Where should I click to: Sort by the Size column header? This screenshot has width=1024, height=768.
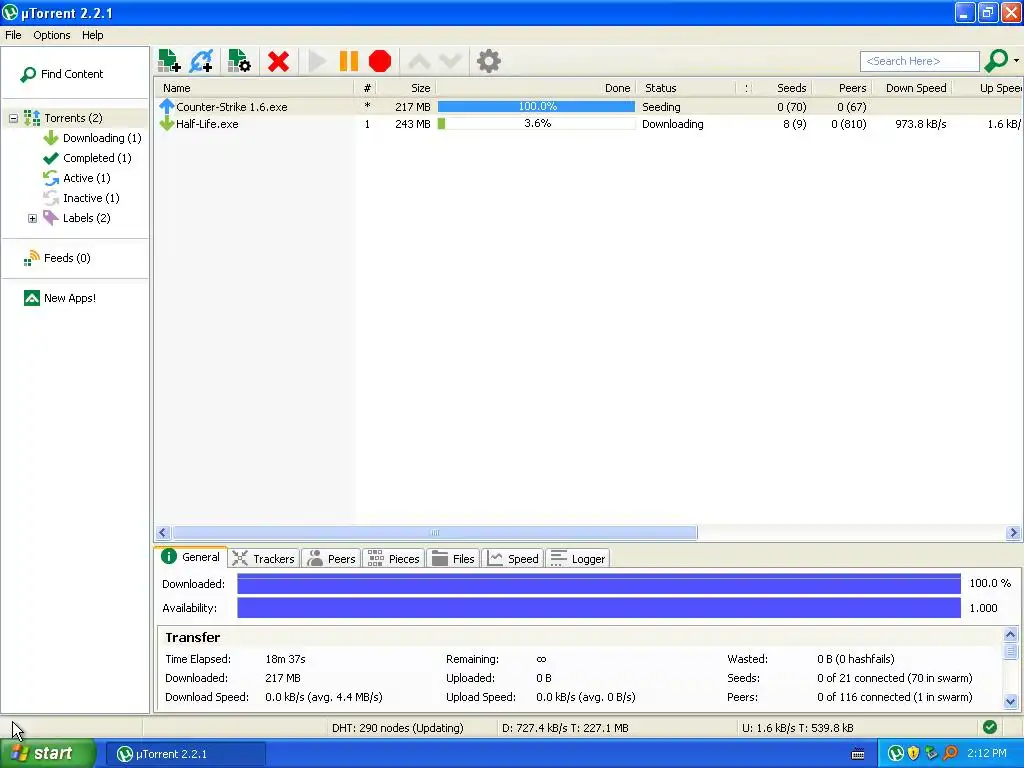coord(406,88)
